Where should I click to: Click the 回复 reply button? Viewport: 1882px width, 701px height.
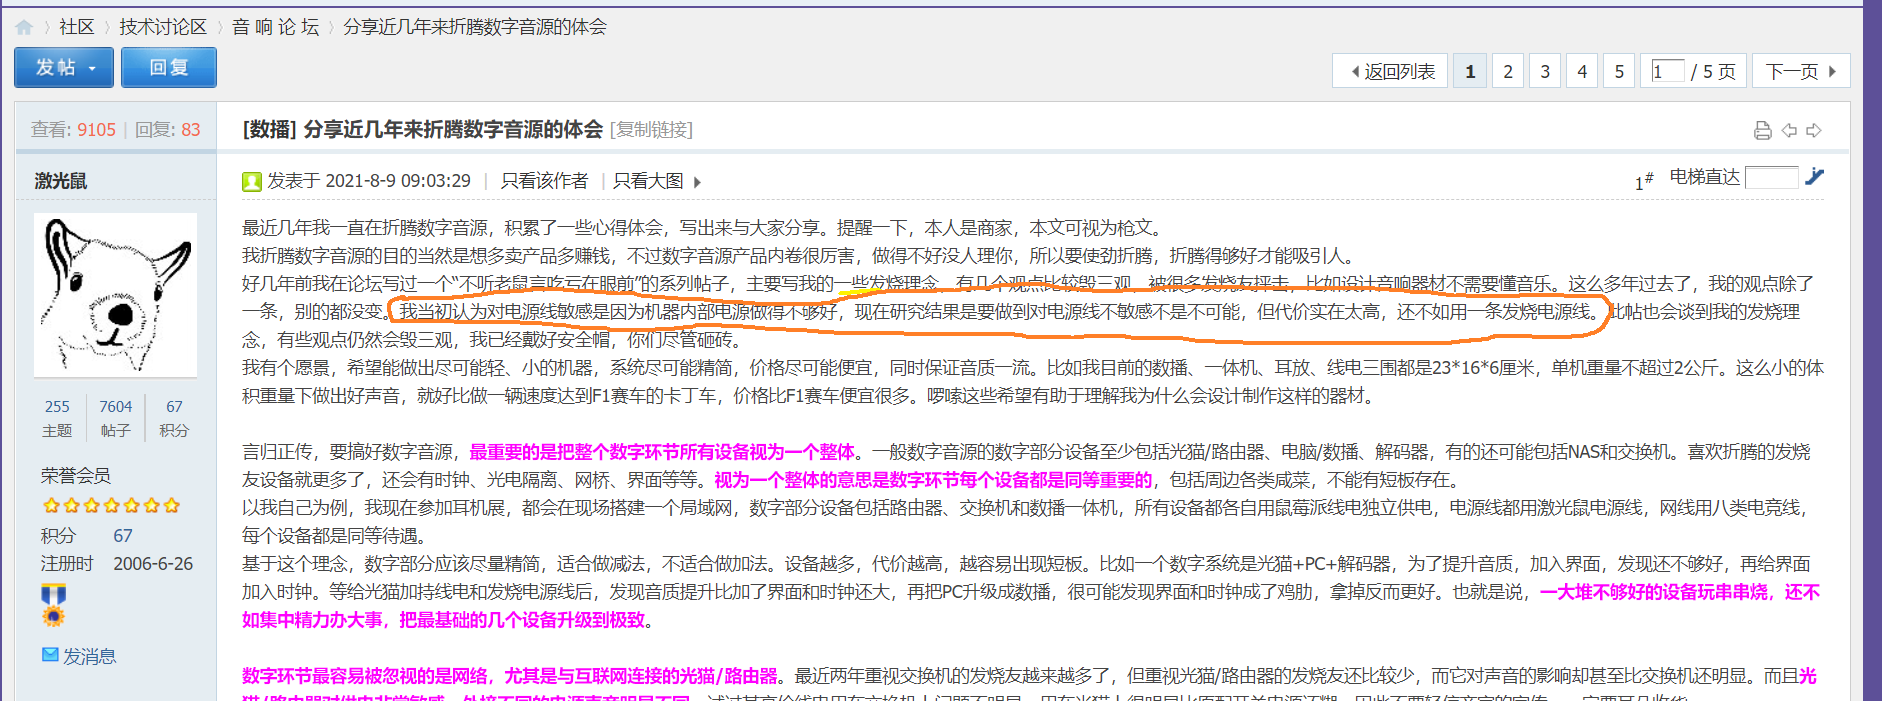pyautogui.click(x=168, y=68)
